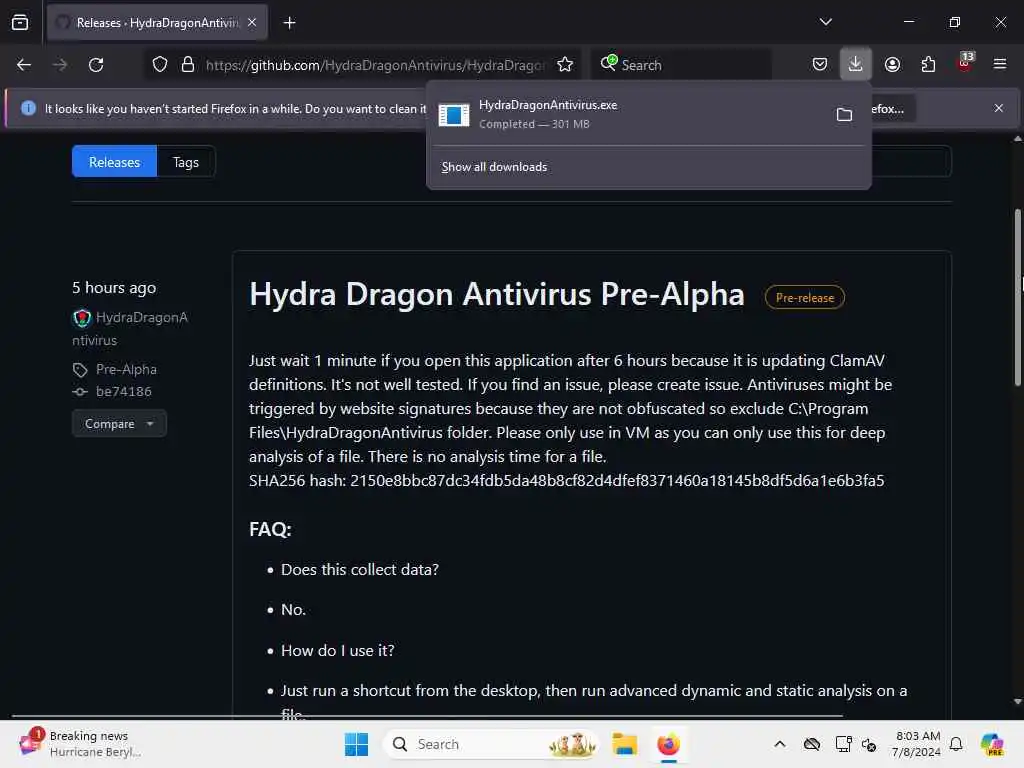Open the Firefox account icon

892,64
